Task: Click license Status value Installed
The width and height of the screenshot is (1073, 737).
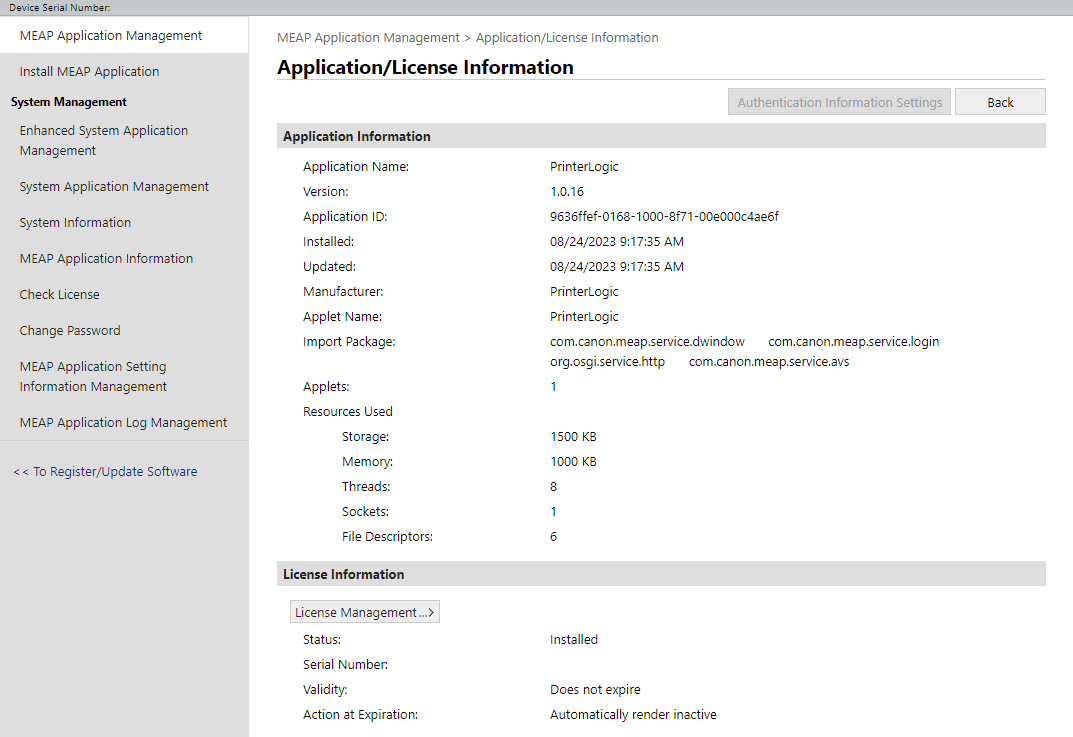Action: pyautogui.click(x=573, y=640)
